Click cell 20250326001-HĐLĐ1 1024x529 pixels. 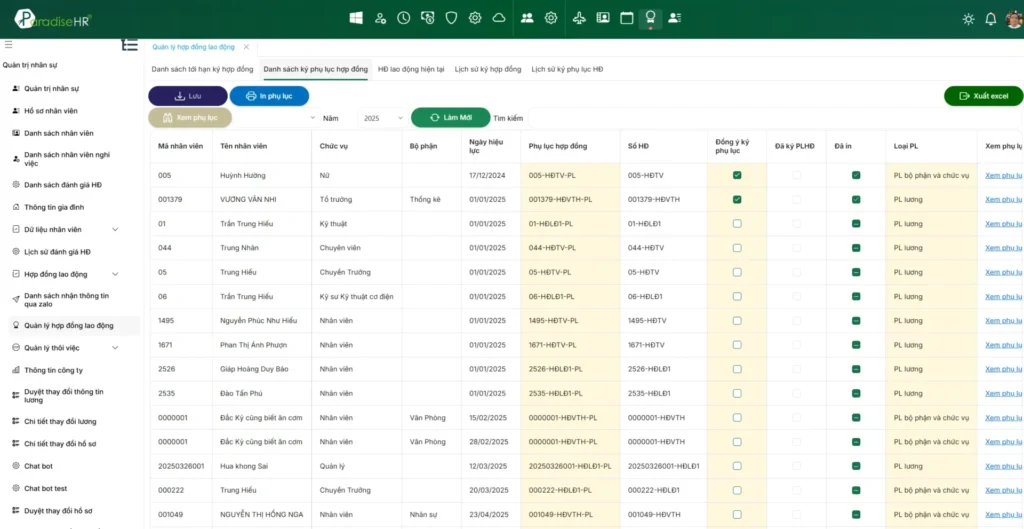point(664,466)
